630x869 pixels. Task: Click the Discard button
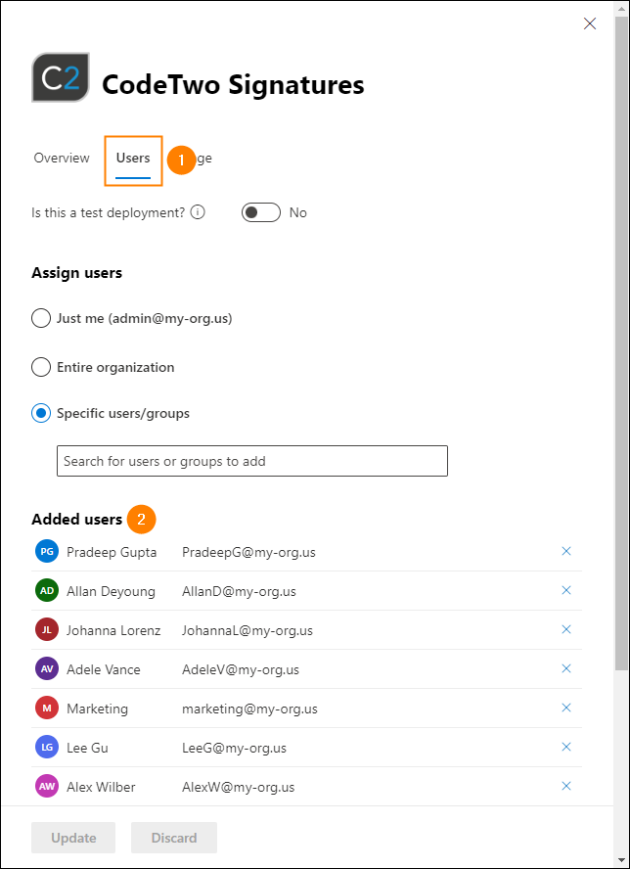[x=174, y=837]
